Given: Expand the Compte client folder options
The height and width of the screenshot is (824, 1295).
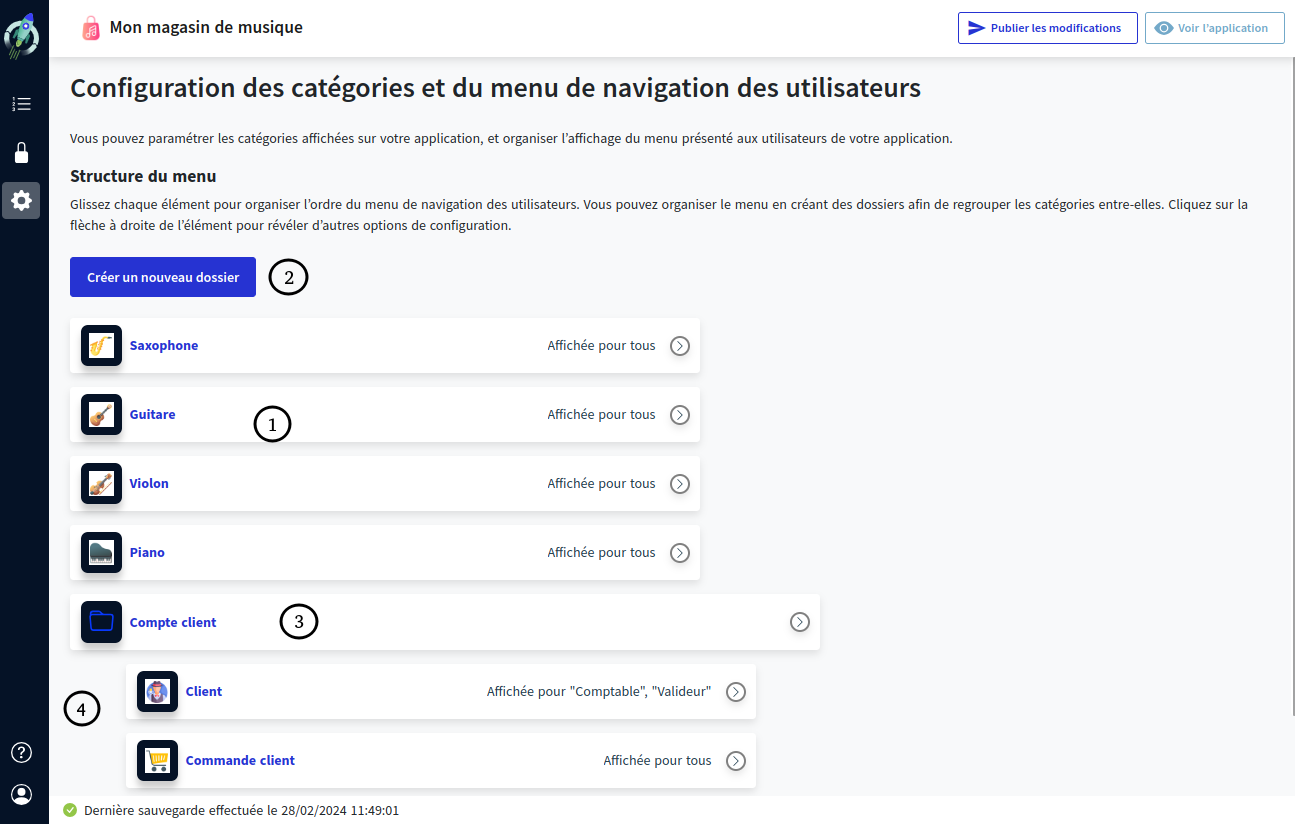Looking at the screenshot, I should 799,621.
